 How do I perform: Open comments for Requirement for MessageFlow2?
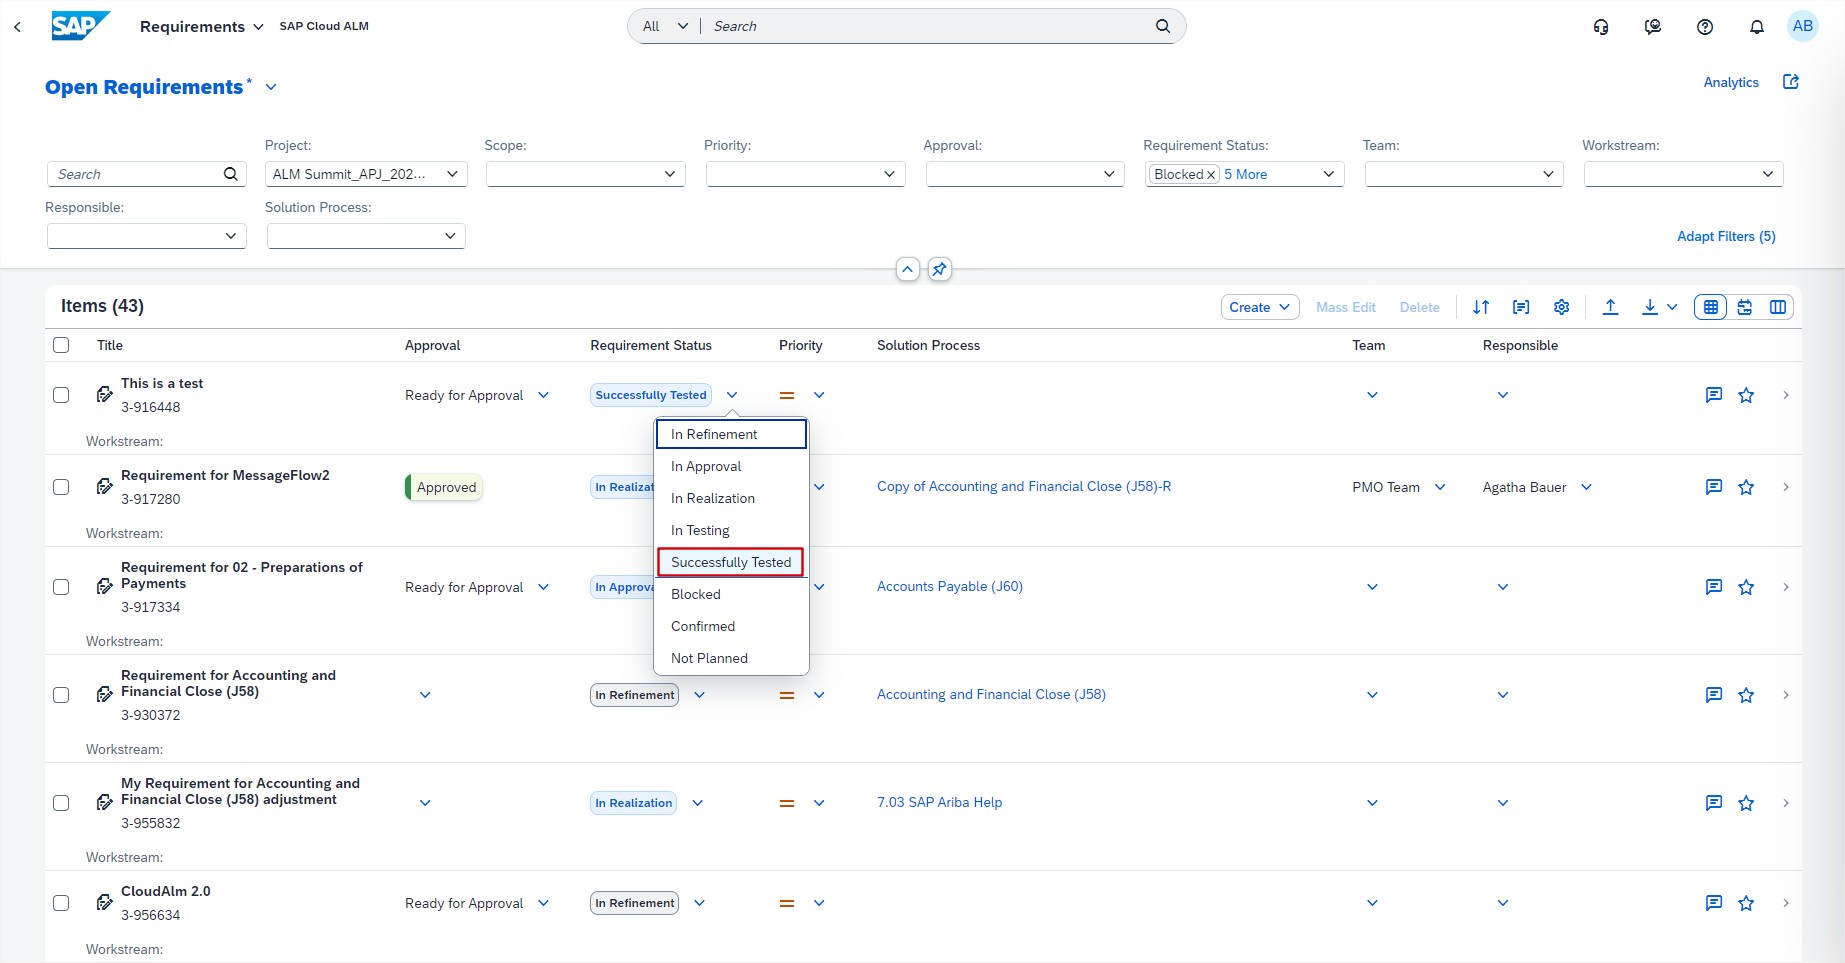pos(1713,487)
